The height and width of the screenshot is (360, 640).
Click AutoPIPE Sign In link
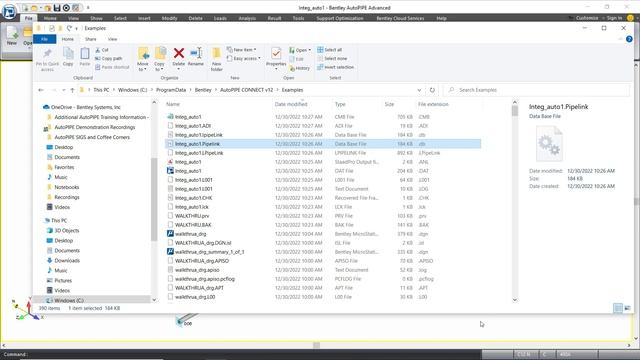click(x=614, y=18)
